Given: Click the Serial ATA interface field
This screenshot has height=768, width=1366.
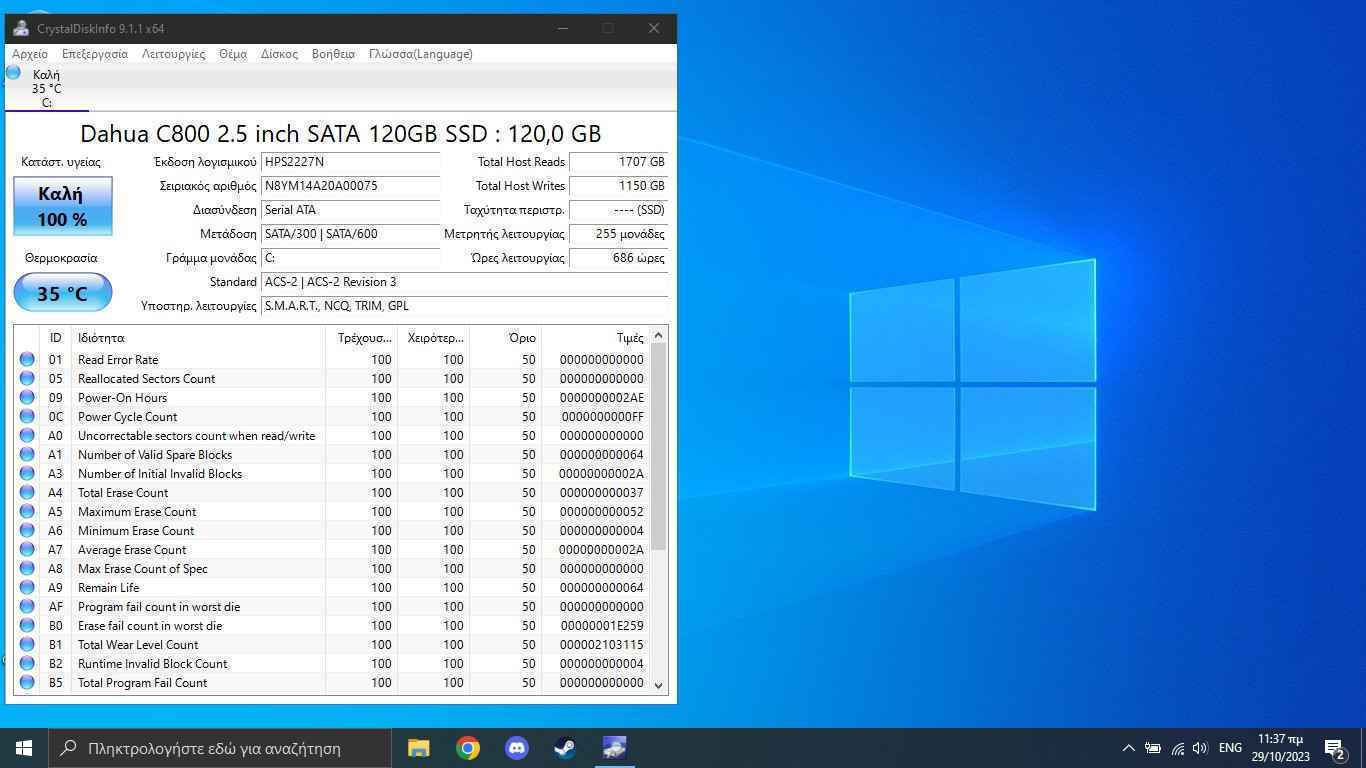Looking at the screenshot, I should click(x=350, y=210).
